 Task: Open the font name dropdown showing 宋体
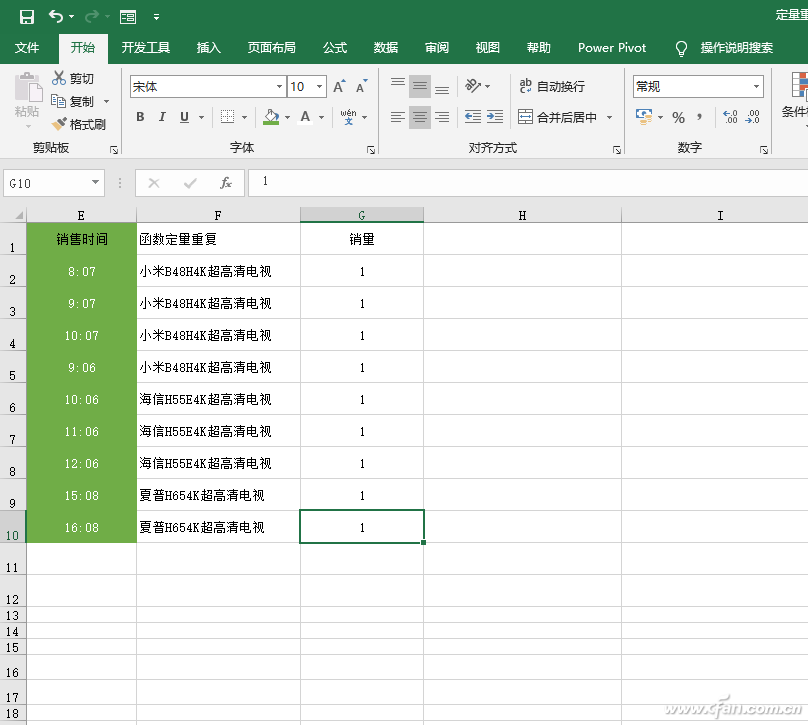[279, 87]
